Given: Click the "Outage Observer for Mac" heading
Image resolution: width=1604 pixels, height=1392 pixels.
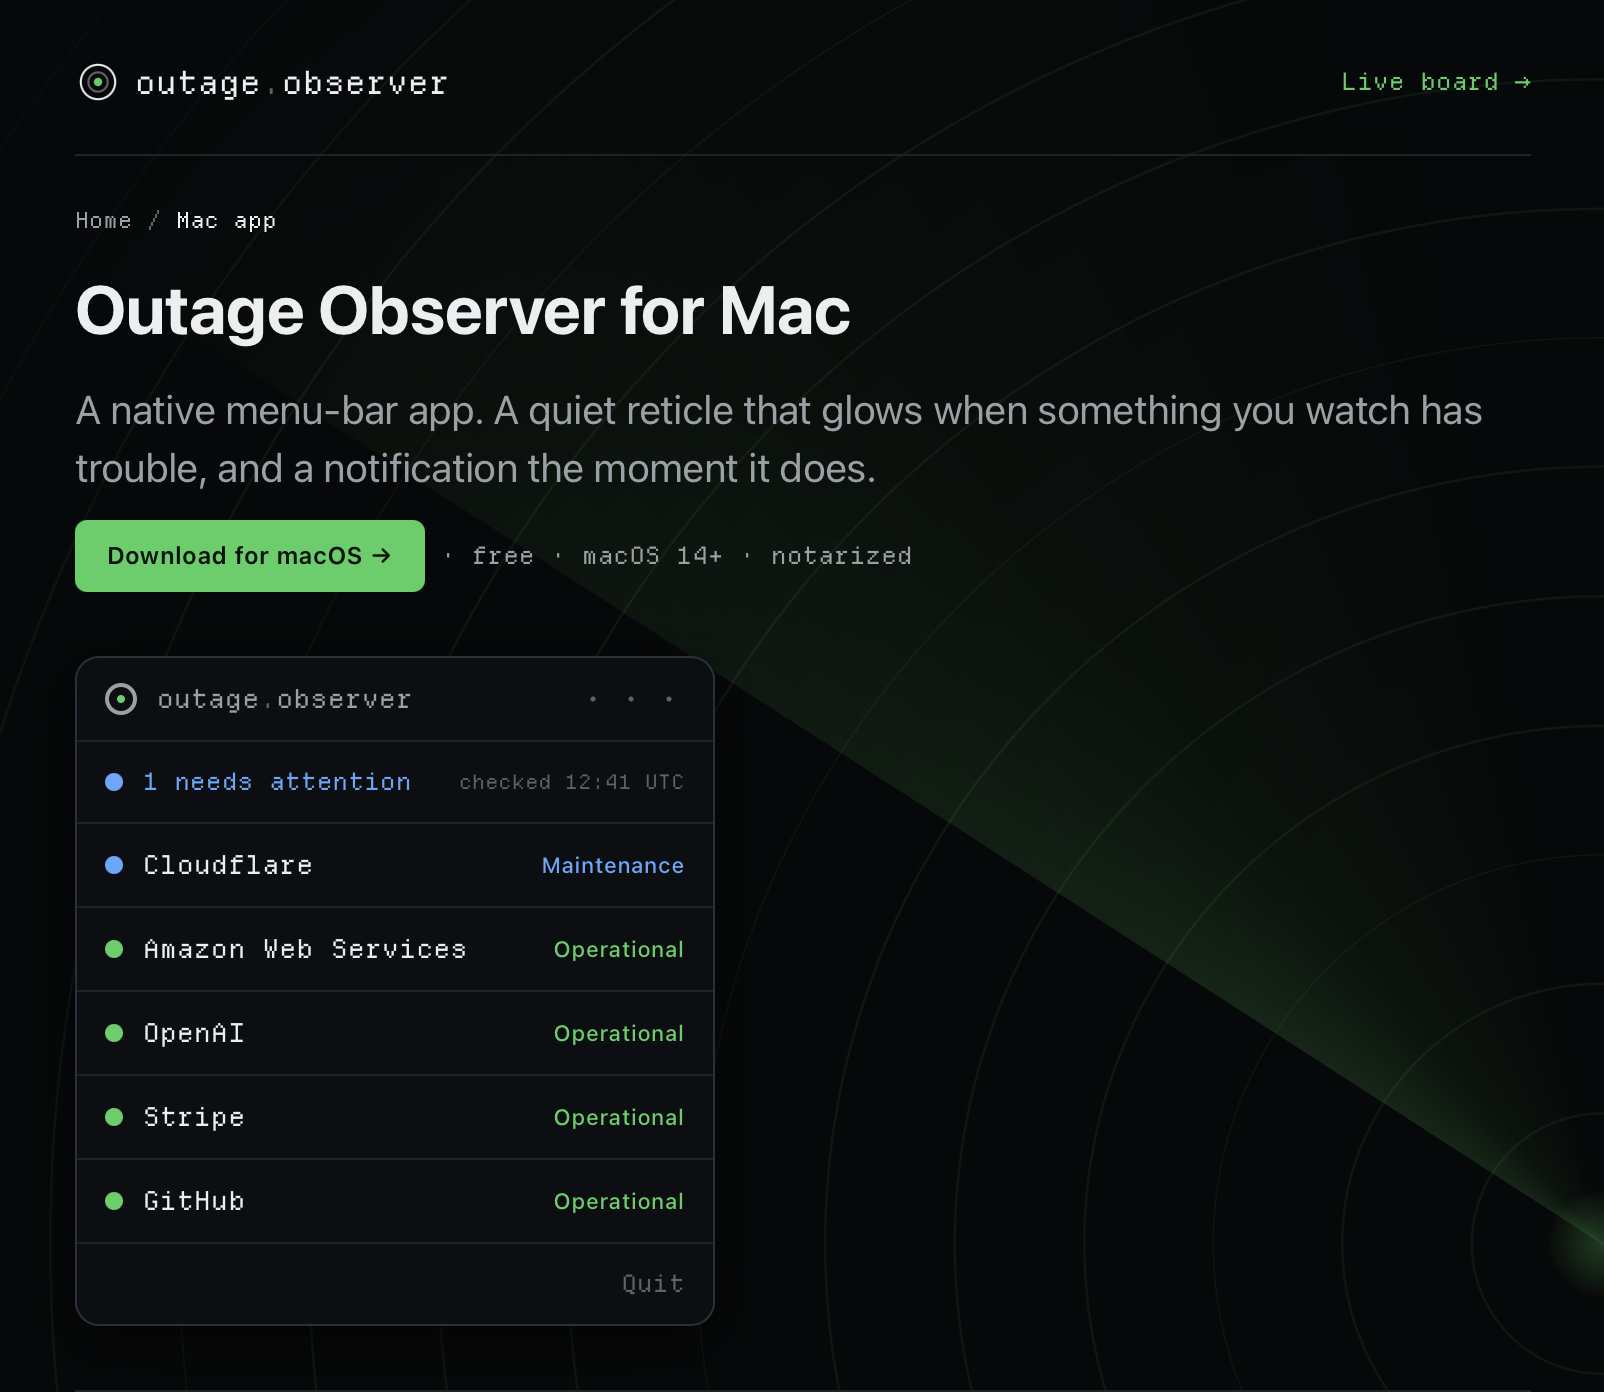Looking at the screenshot, I should coord(463,311).
